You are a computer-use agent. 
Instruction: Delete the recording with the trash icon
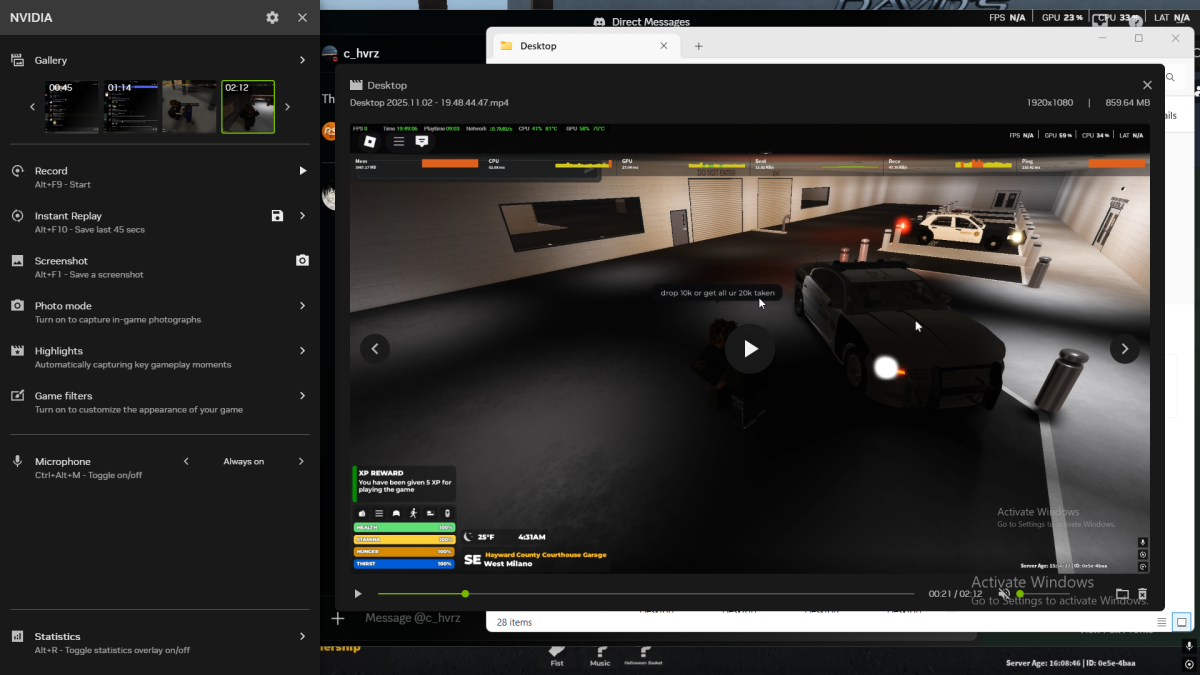coord(1142,594)
